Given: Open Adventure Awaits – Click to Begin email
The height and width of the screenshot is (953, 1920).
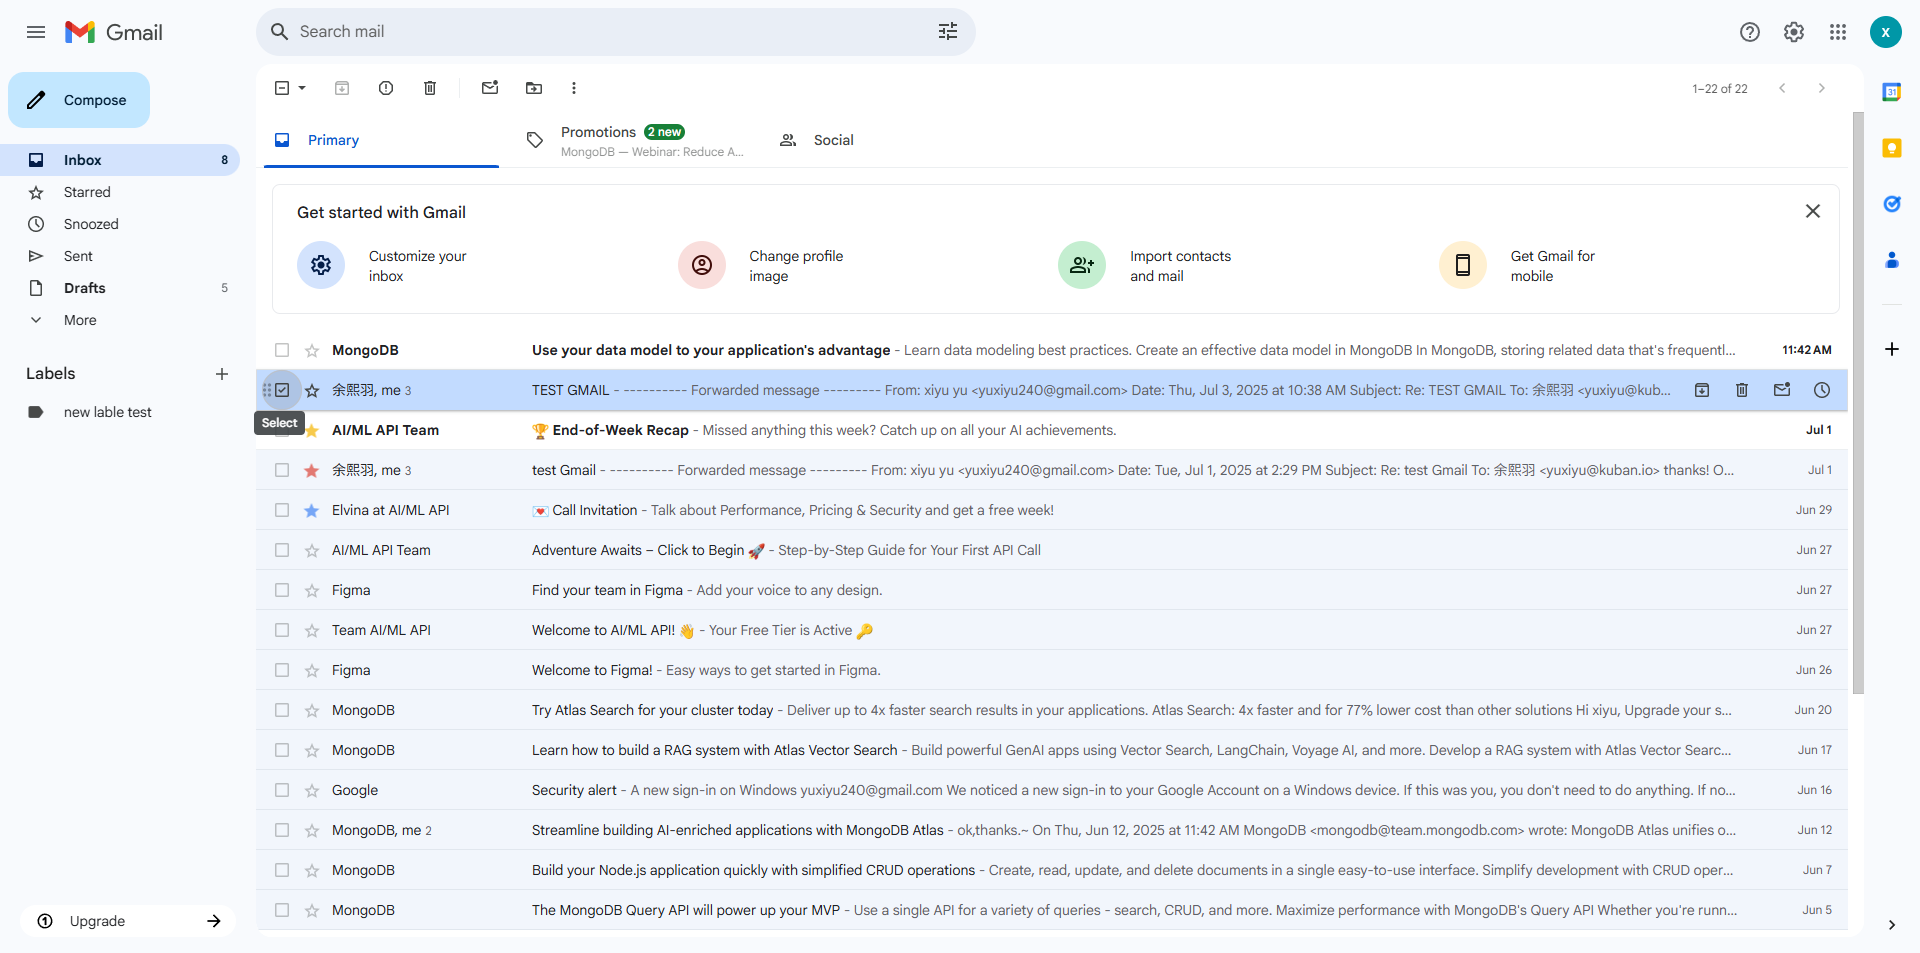Looking at the screenshot, I should pos(1052,550).
